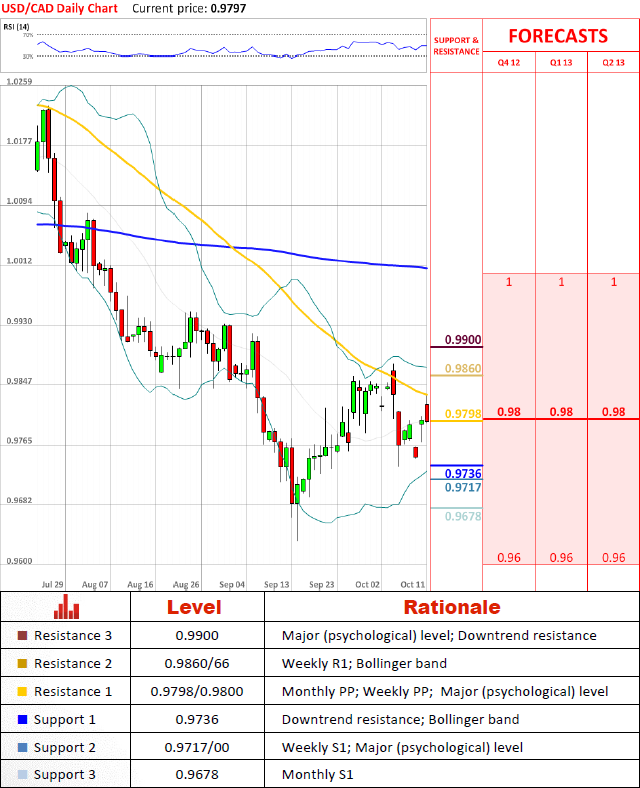Click the 0.9900 resistance level marker on chart
The image size is (640, 788).
pos(463,340)
